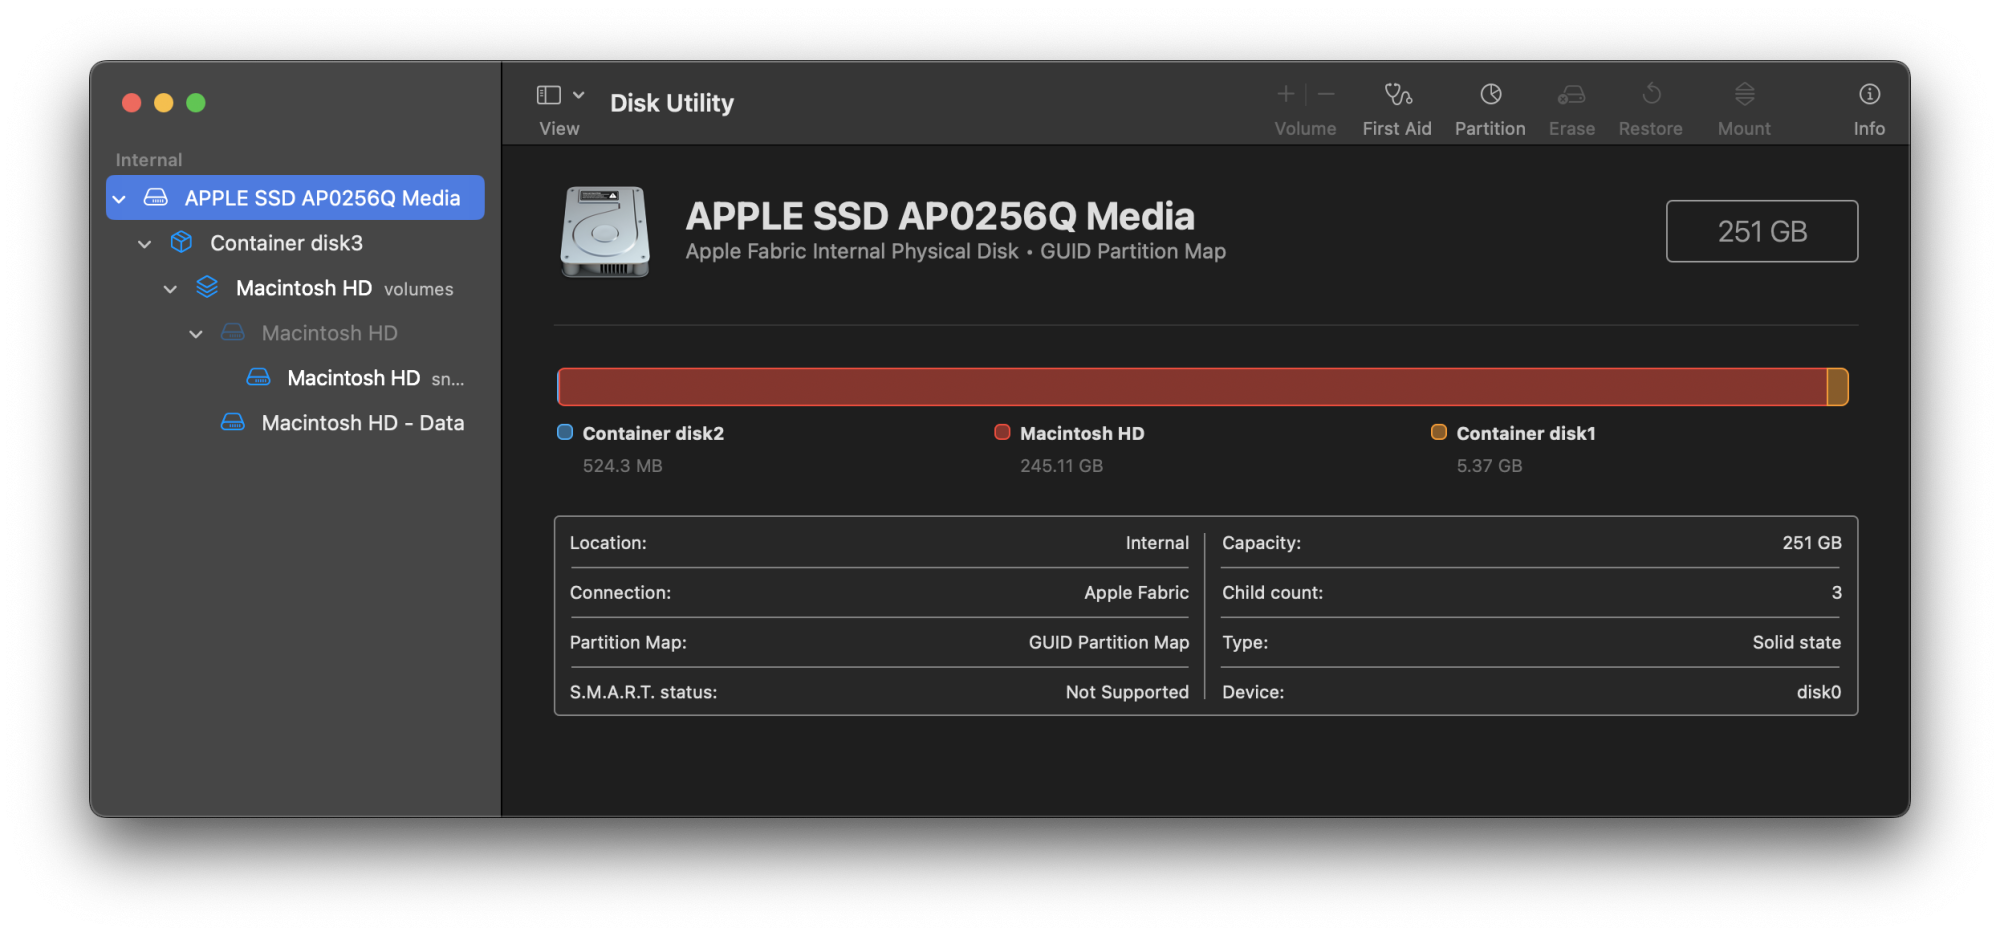The width and height of the screenshot is (2000, 936).
Task: Click the Container disk1 legend label
Action: click(1526, 433)
